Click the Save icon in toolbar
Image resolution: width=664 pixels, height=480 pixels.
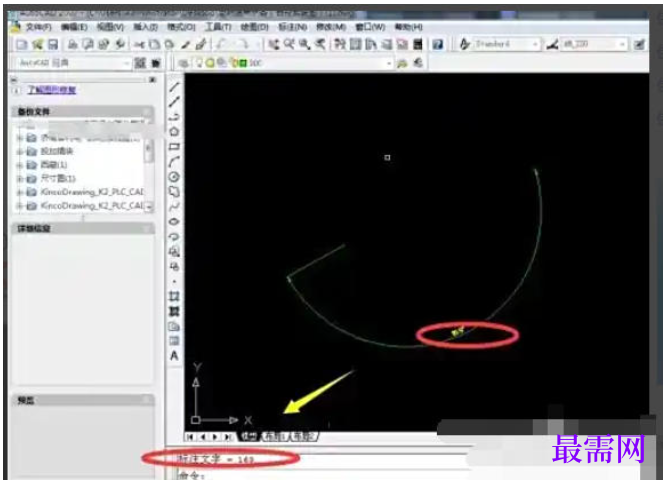53,44
